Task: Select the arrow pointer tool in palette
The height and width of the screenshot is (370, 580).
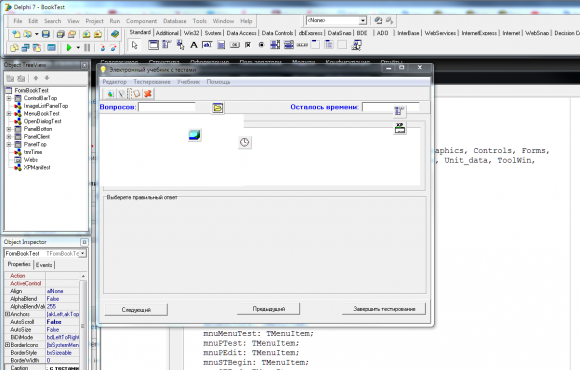Action: pyautogui.click(x=135, y=45)
